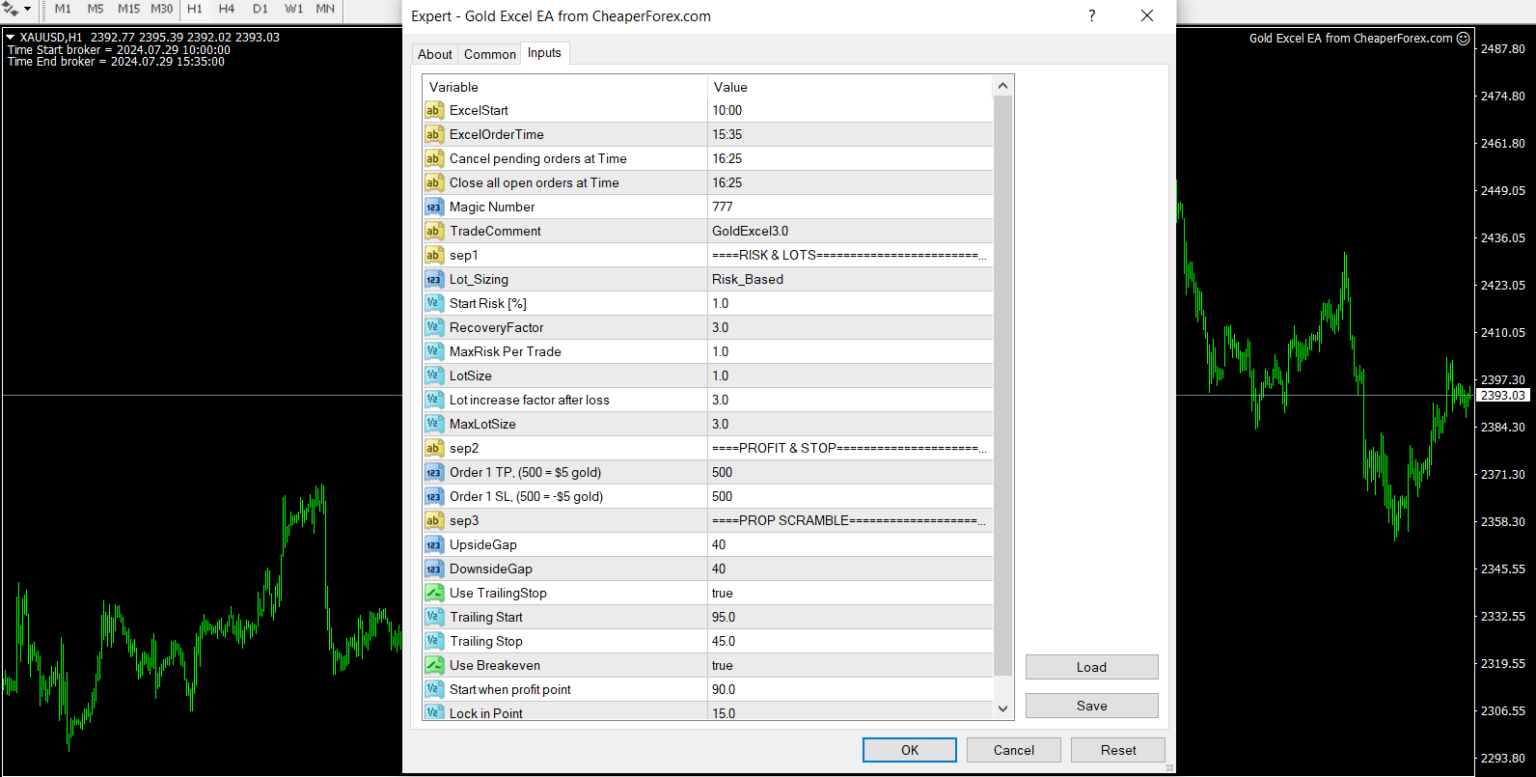Viewport: 1536px width, 777px height.
Task: Click the Load button
Action: [x=1091, y=667]
